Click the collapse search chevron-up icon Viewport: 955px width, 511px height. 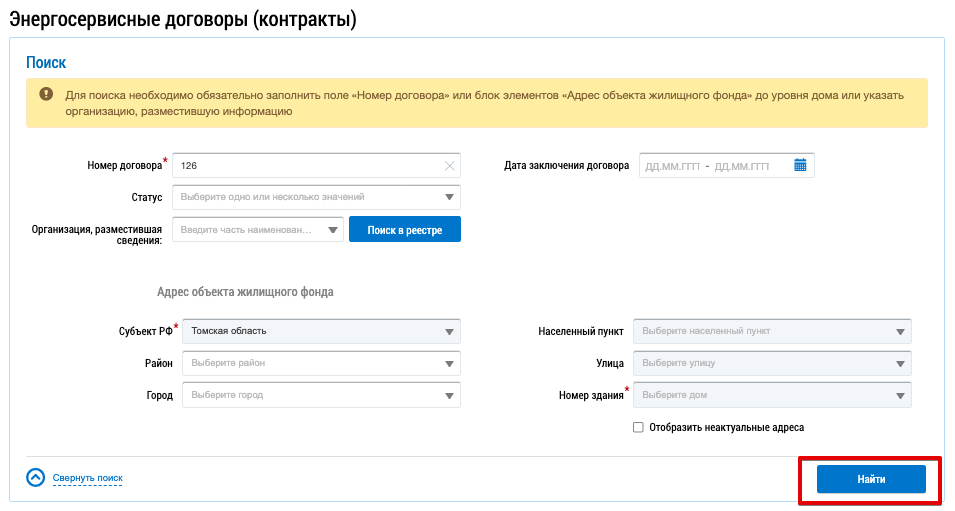(36, 478)
